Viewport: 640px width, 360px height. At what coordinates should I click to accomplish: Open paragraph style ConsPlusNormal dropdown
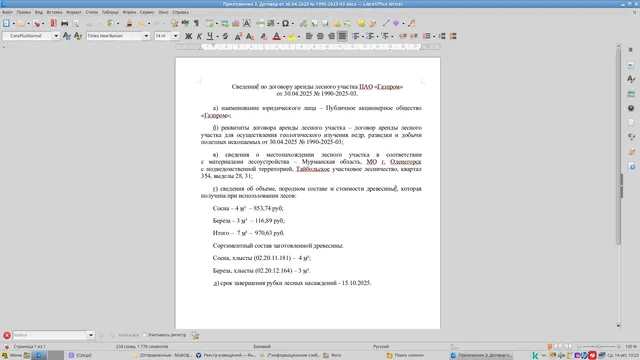pos(56,36)
